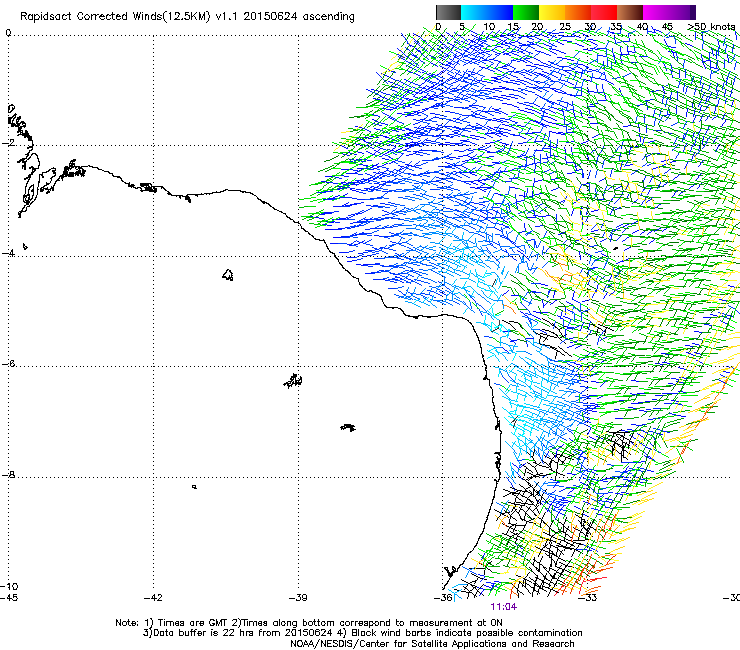740x650 pixels.
Task: Click the orange 25-30 knots legend swatch
Action: 578,12
